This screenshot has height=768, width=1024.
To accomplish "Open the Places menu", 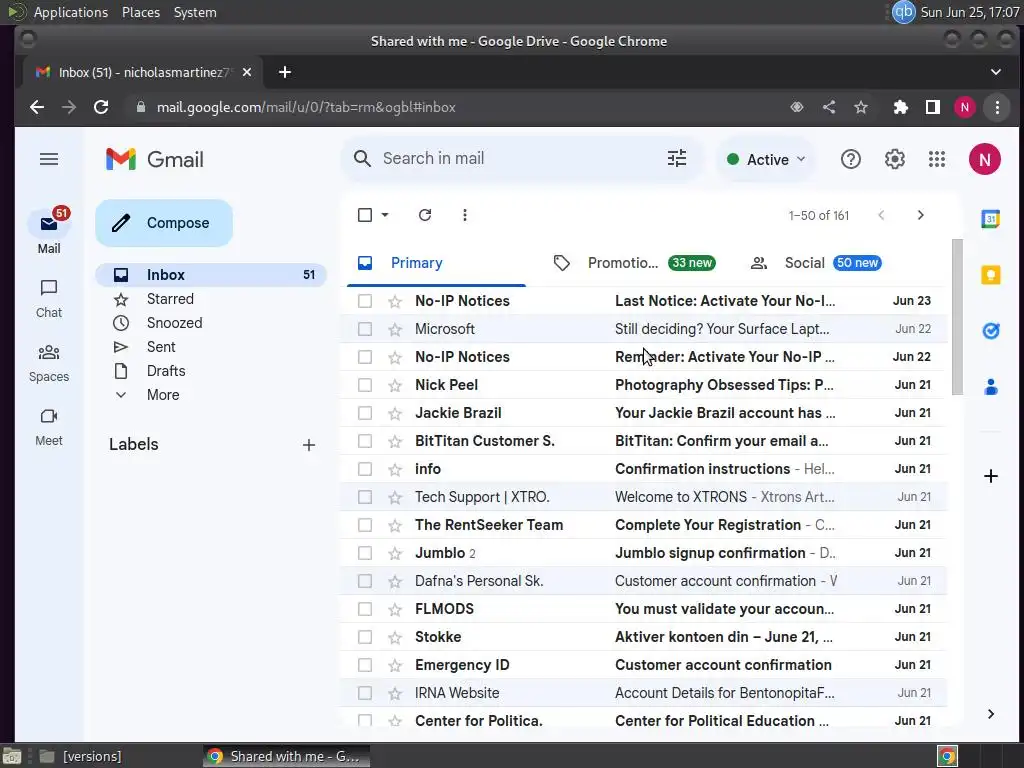I will (x=140, y=12).
